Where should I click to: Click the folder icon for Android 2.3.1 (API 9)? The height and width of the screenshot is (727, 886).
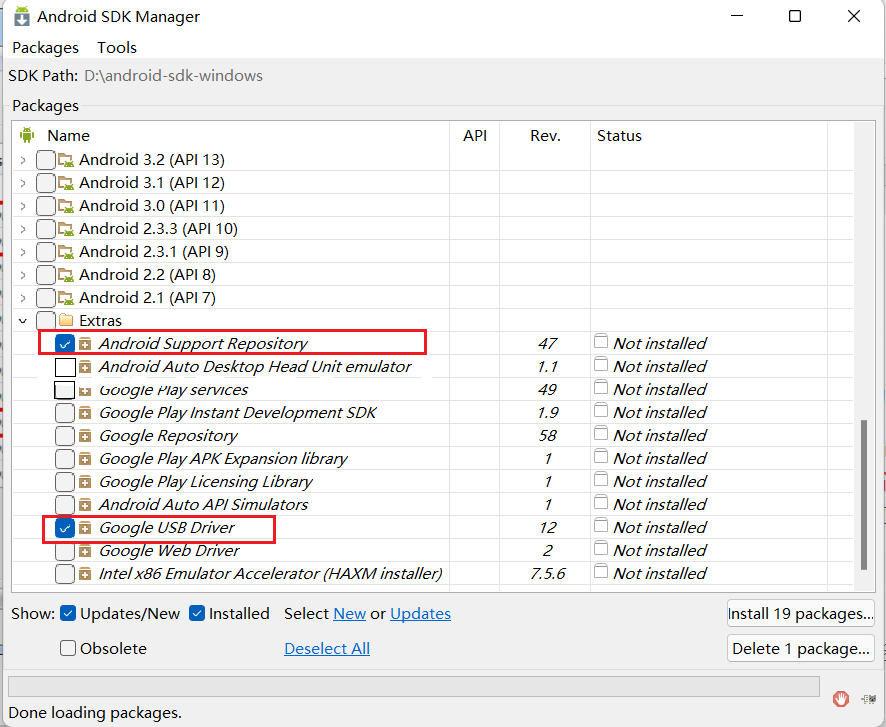click(x=66, y=252)
